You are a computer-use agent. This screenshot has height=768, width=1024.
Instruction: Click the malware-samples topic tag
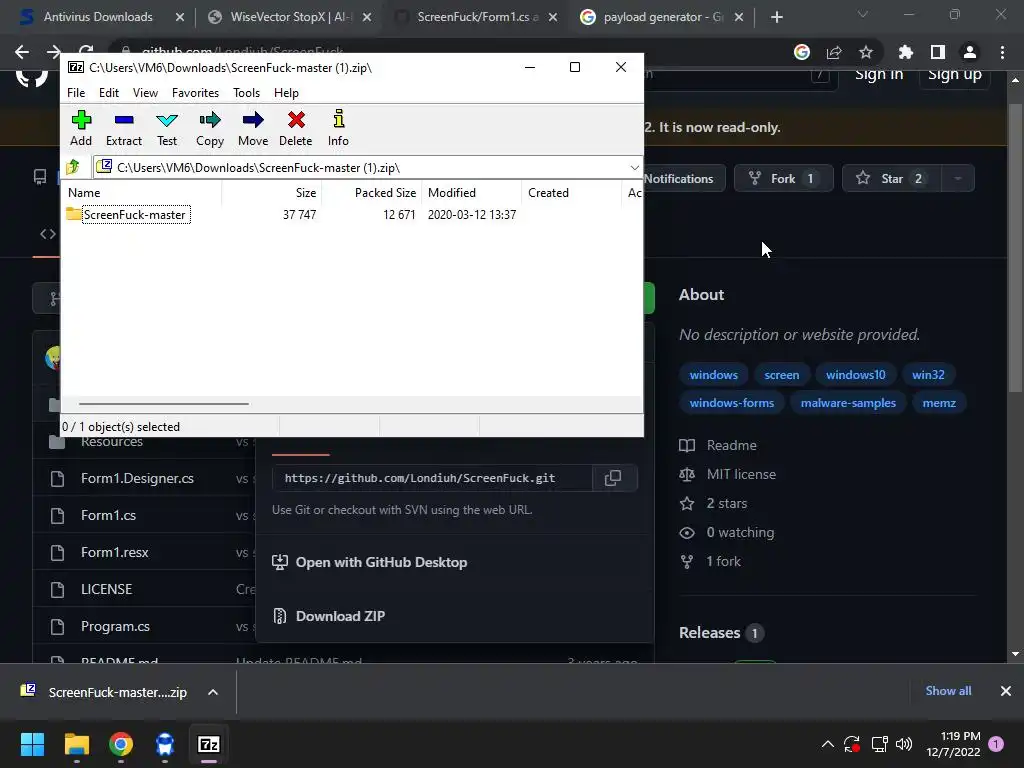click(848, 403)
